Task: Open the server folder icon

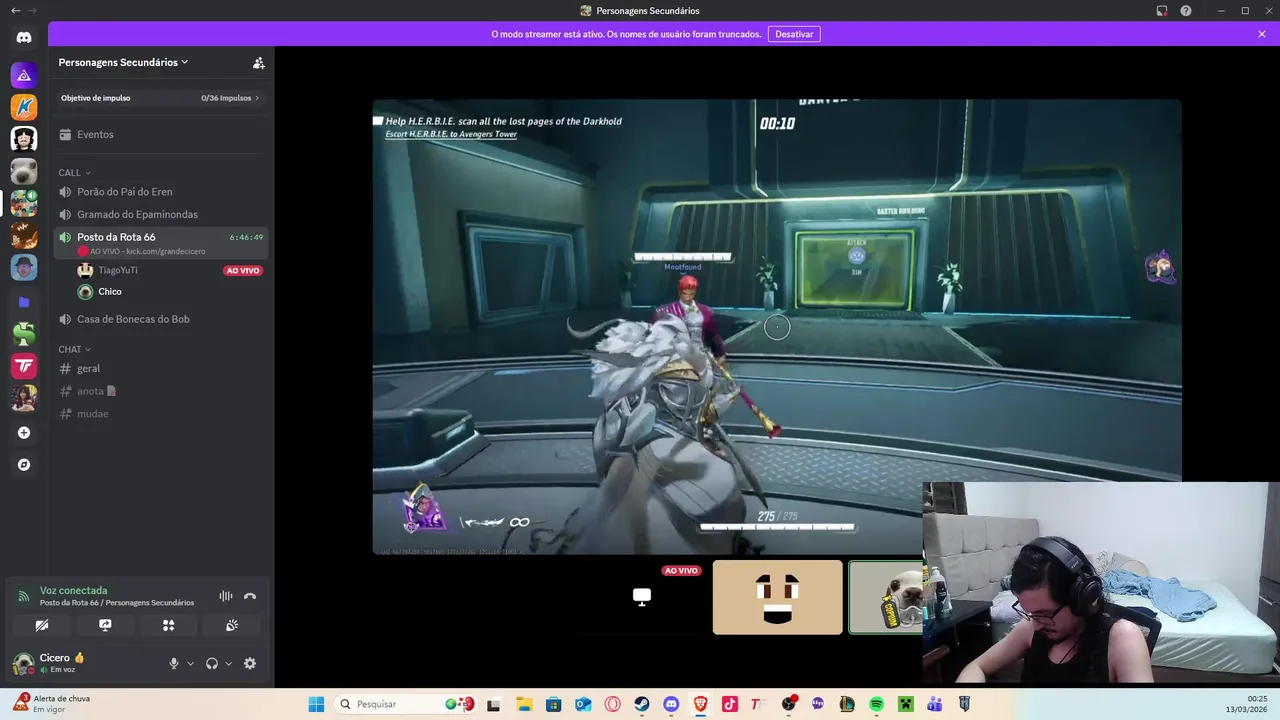Action: [24, 301]
